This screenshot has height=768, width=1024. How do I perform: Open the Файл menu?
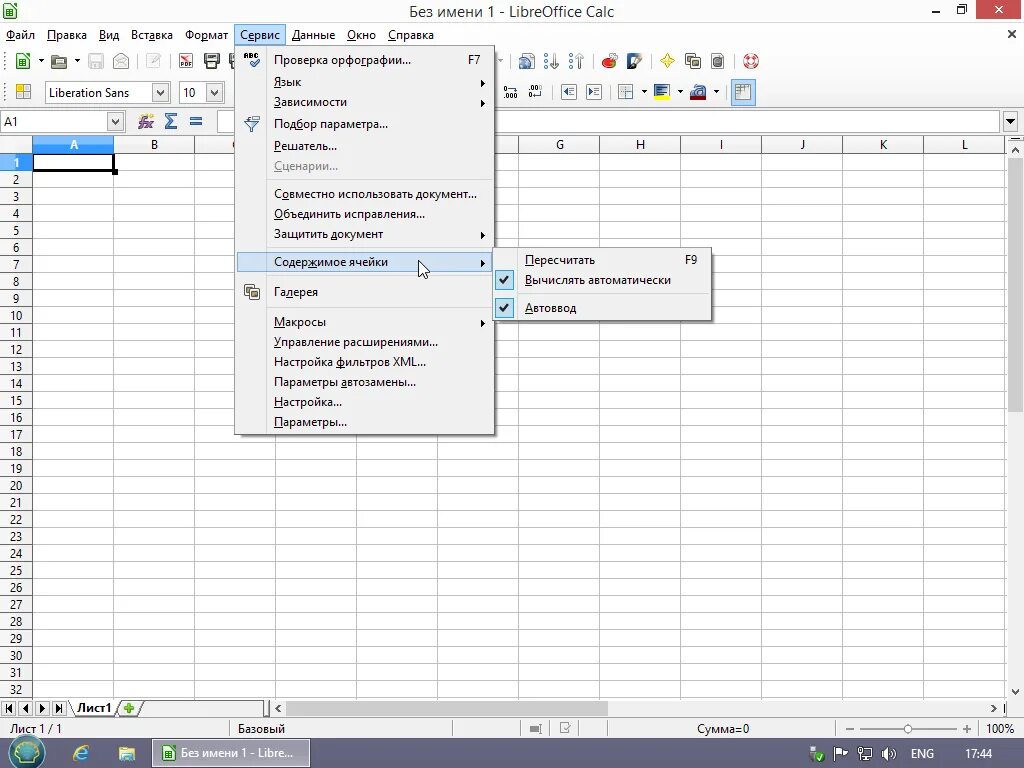click(20, 35)
